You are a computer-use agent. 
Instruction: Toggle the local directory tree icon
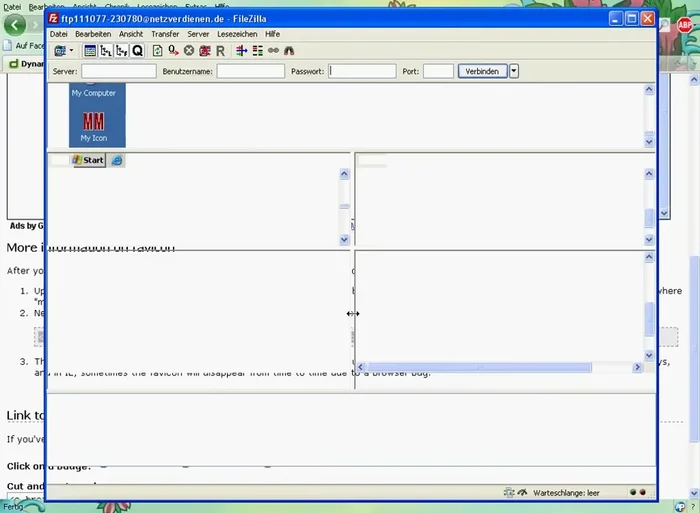tap(106, 51)
